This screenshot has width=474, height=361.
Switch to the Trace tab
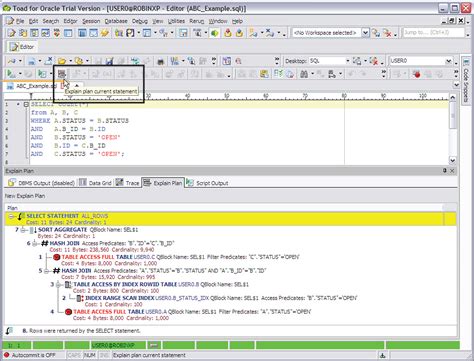[128, 183]
